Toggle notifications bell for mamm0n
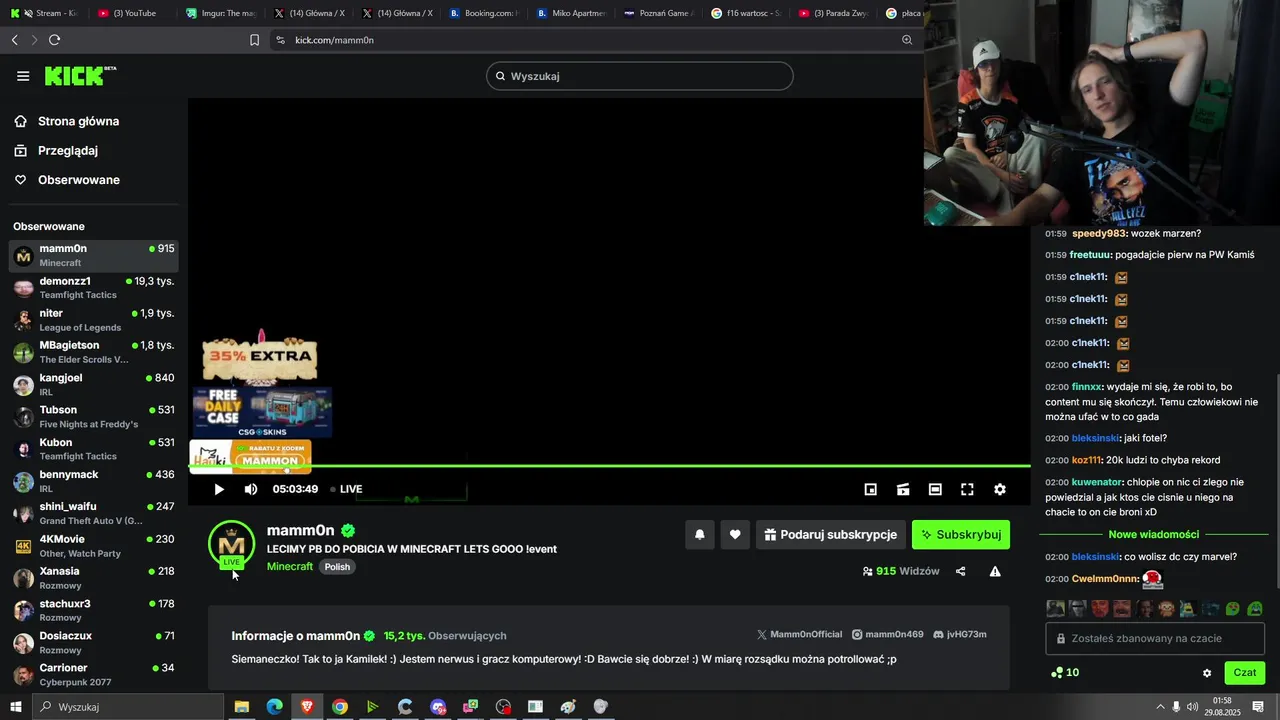 pos(700,535)
